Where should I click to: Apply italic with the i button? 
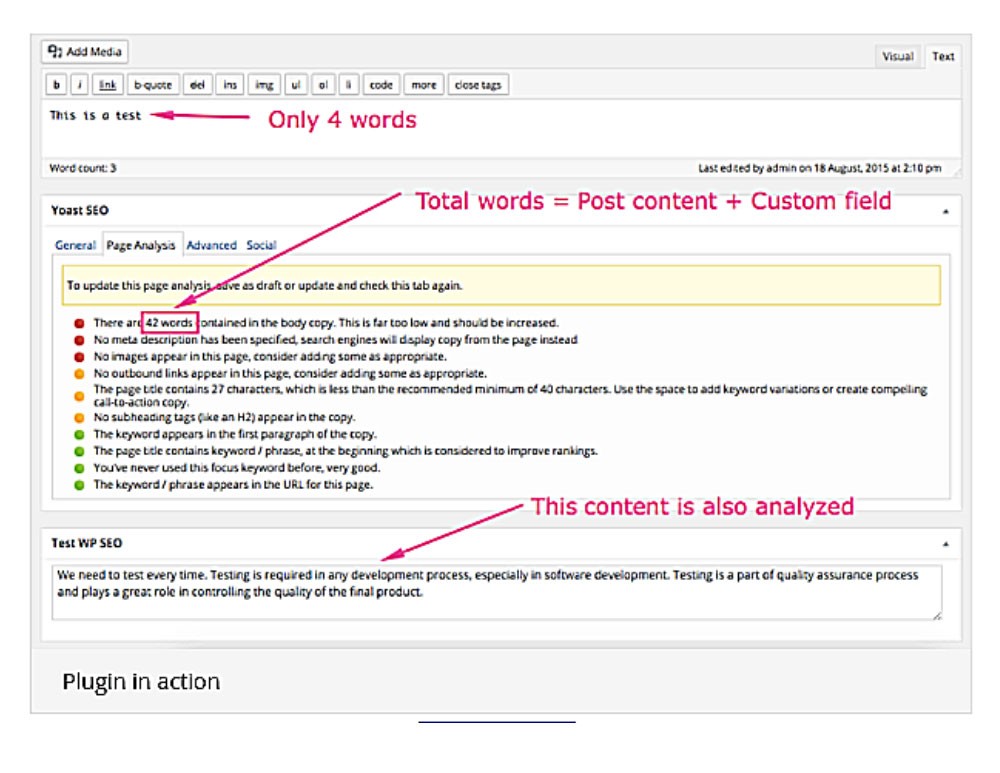coord(80,85)
